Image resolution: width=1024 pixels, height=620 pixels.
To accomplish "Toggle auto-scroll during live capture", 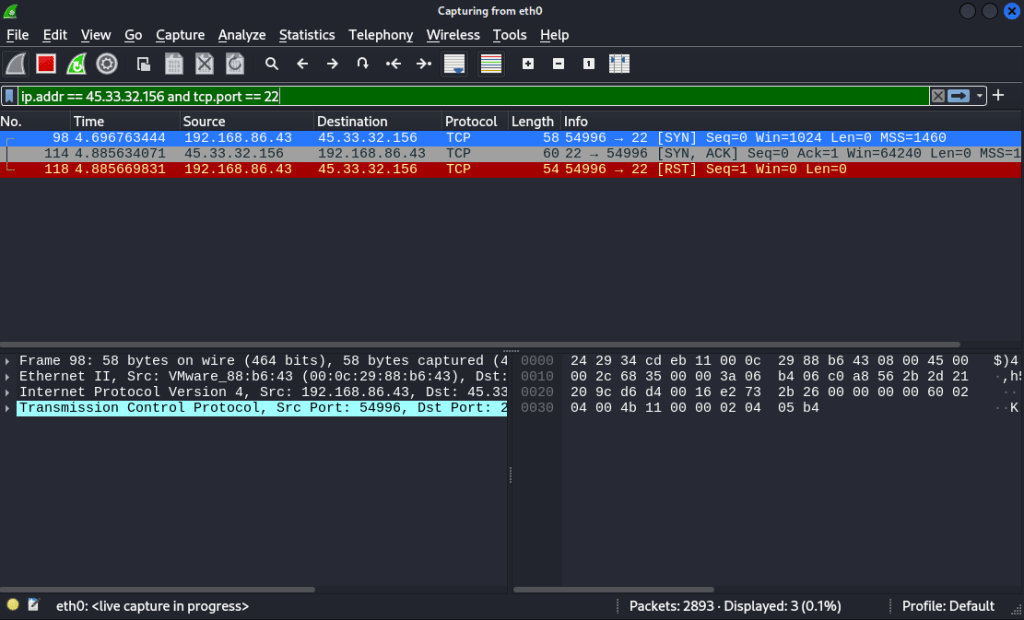I will pos(455,64).
